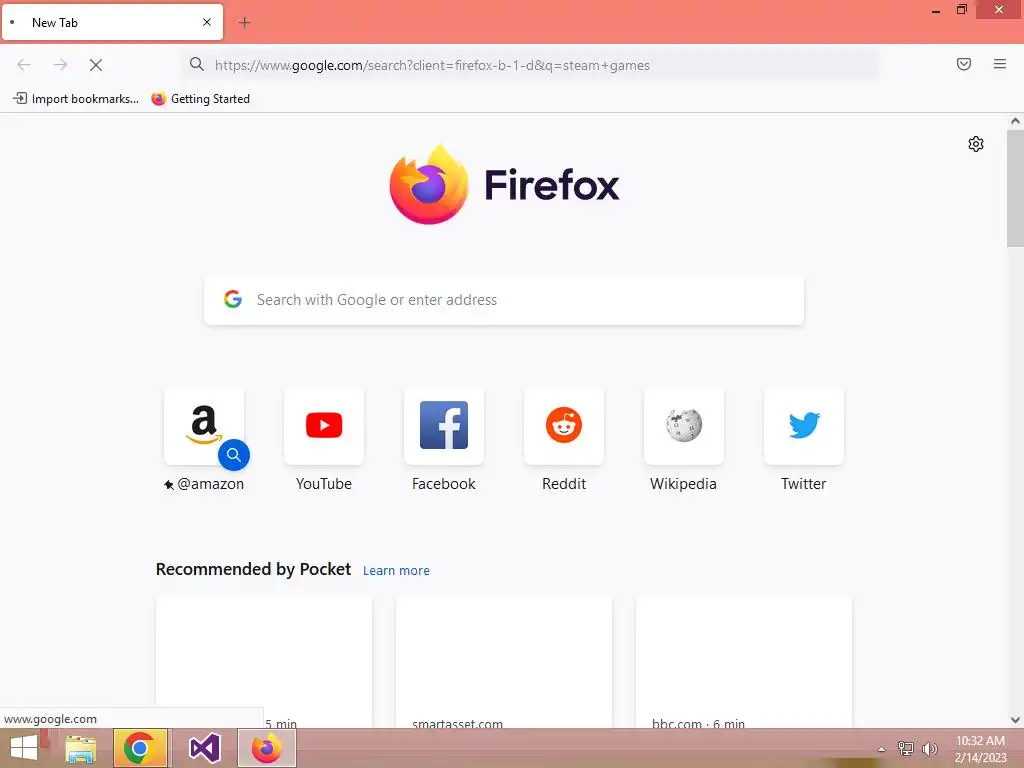
Task: Focus the URL address bar
Action: pos(530,65)
